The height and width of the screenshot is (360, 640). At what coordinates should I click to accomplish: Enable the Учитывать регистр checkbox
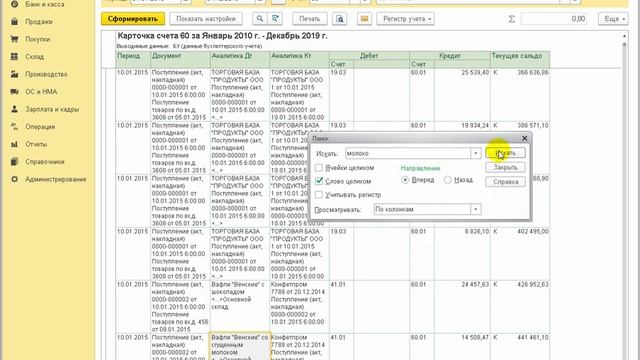coord(319,195)
